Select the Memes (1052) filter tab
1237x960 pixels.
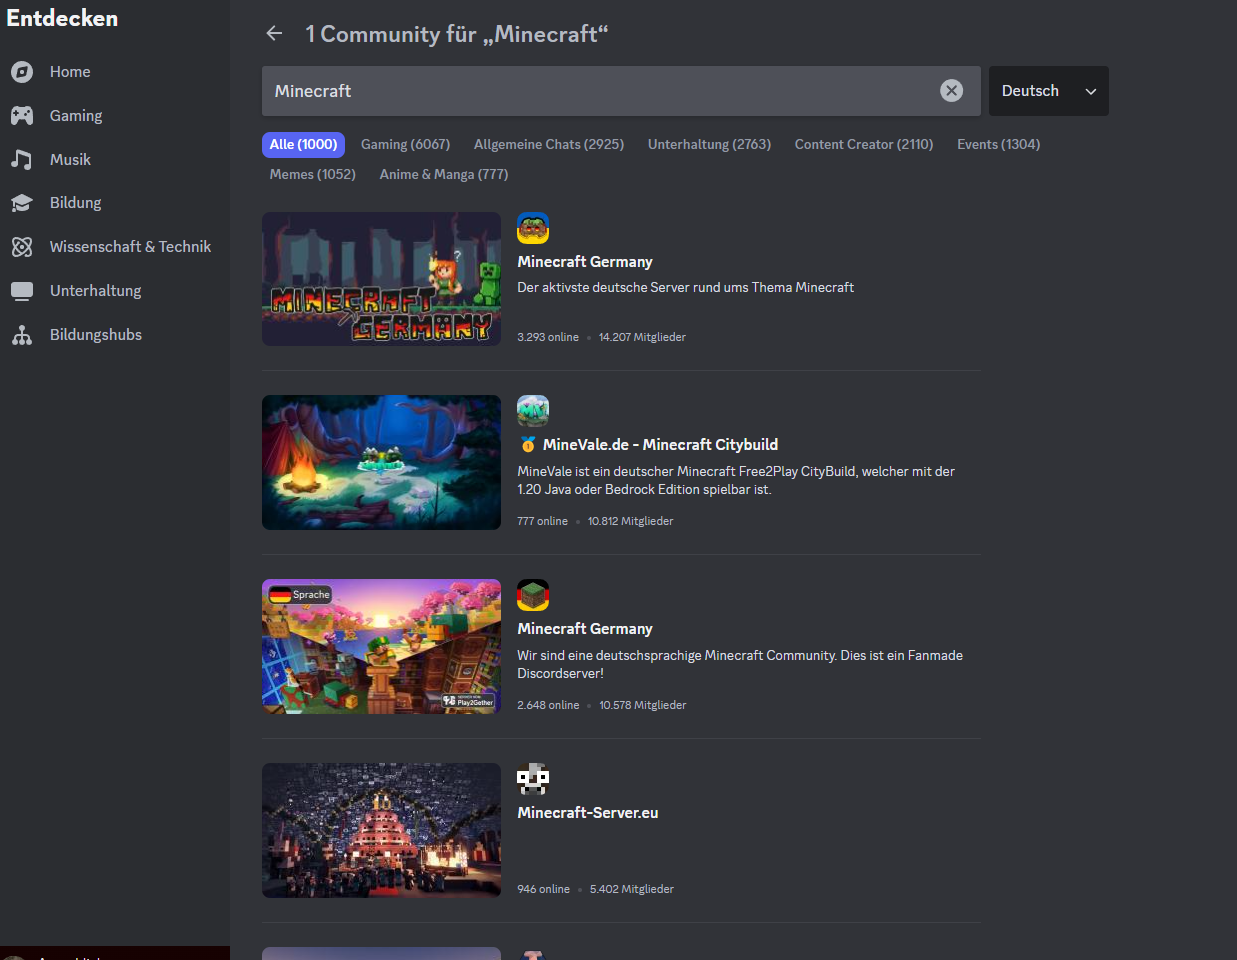click(312, 175)
